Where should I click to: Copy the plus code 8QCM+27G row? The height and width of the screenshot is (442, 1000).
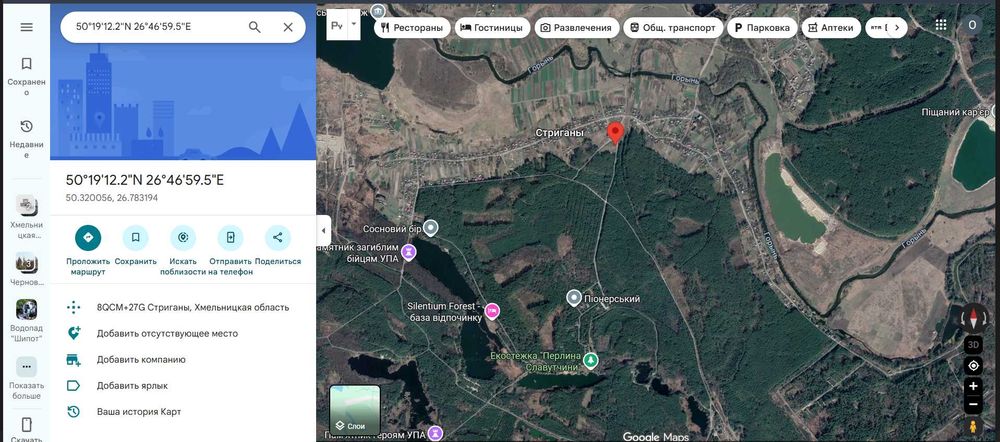(183, 307)
